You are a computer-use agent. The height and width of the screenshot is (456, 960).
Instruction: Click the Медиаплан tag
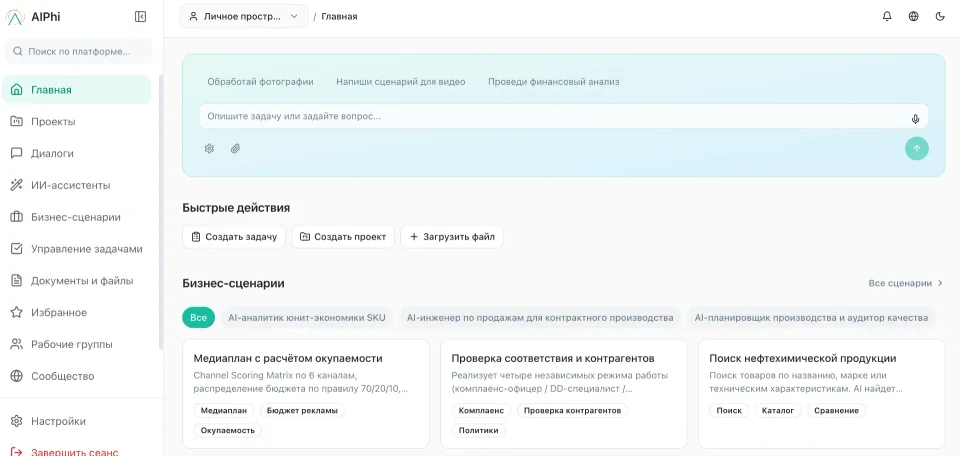(223, 411)
